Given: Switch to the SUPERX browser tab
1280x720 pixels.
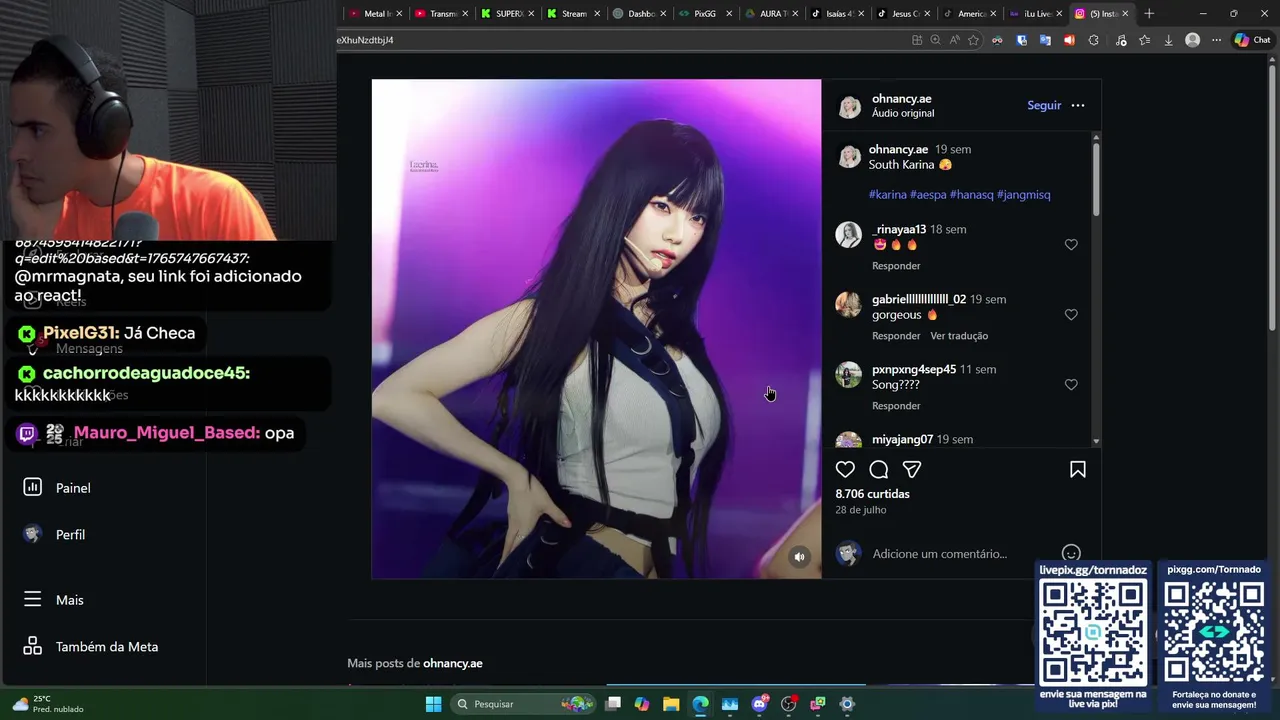Looking at the screenshot, I should point(507,13).
